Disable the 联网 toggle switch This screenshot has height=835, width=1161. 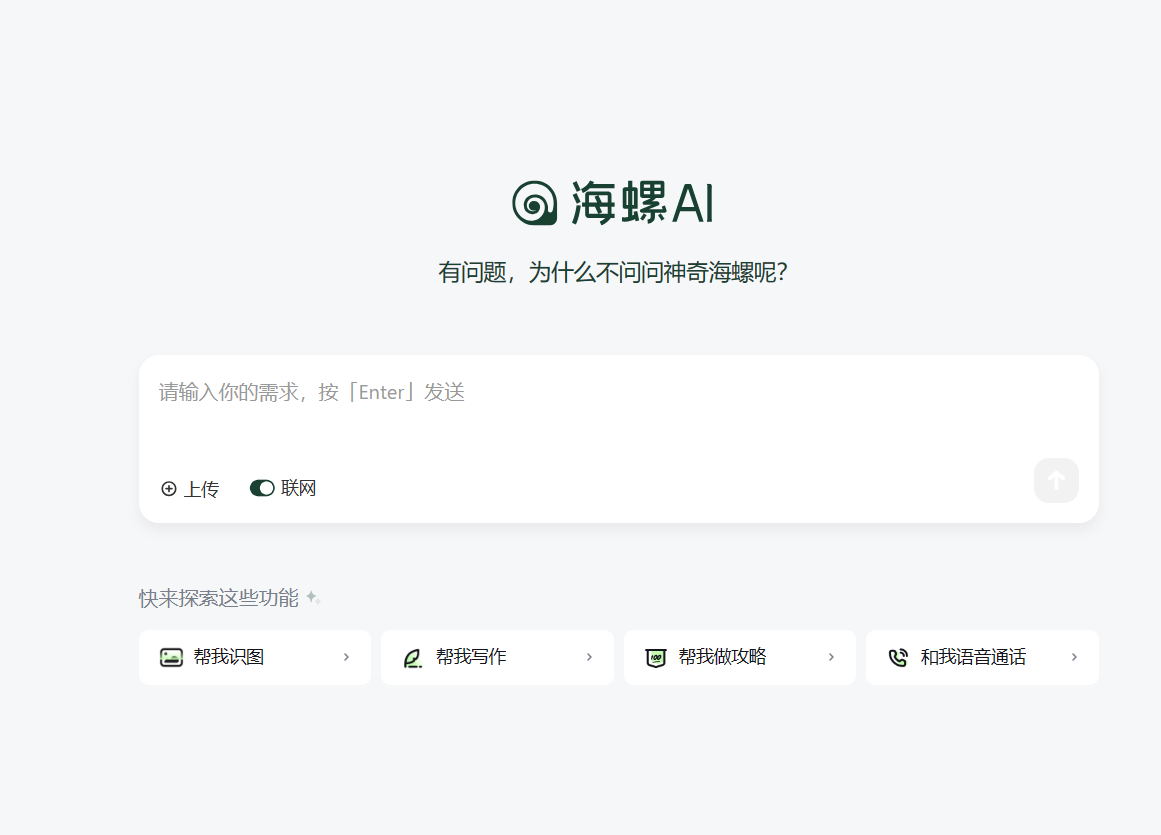click(x=262, y=487)
